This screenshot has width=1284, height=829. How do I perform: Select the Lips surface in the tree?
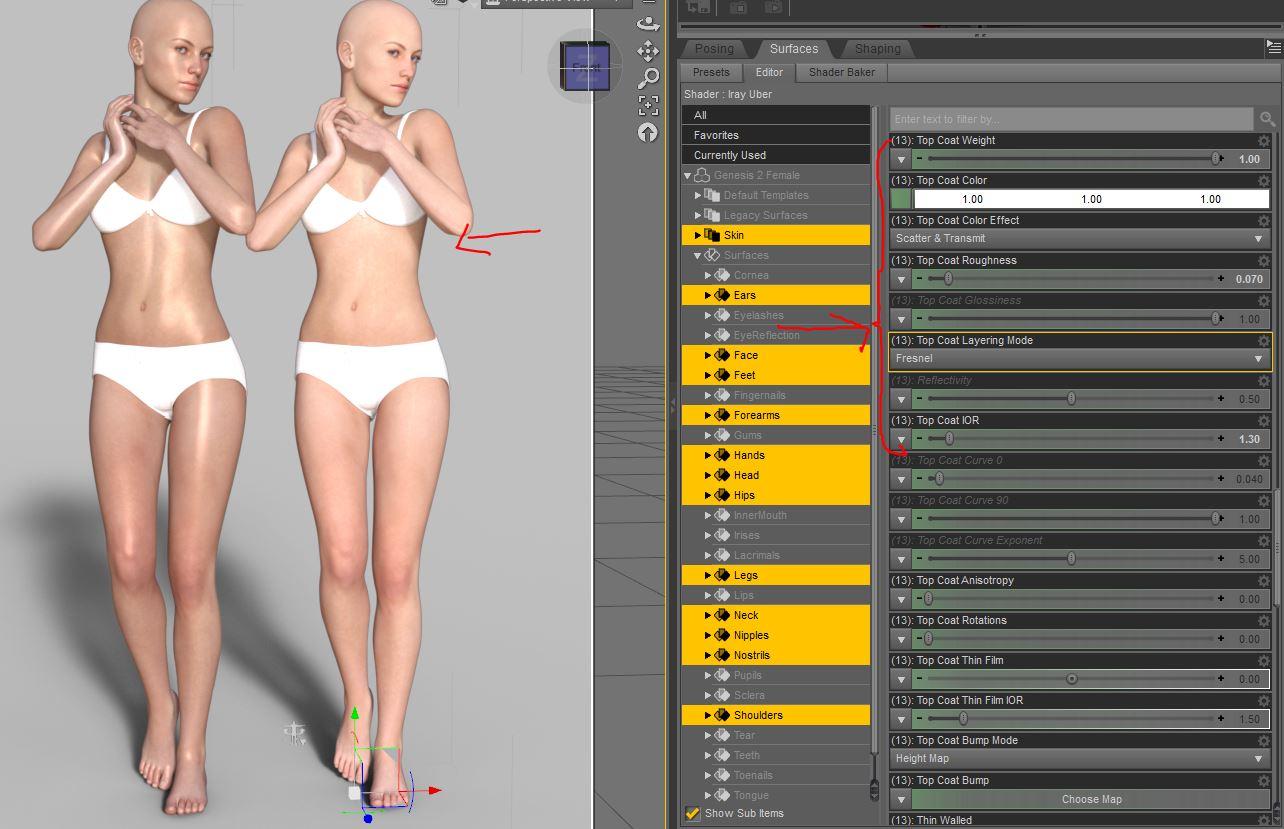776,595
